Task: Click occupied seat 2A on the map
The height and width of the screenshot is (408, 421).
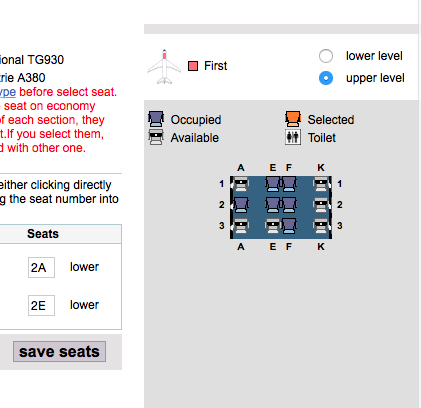Action: [241, 205]
